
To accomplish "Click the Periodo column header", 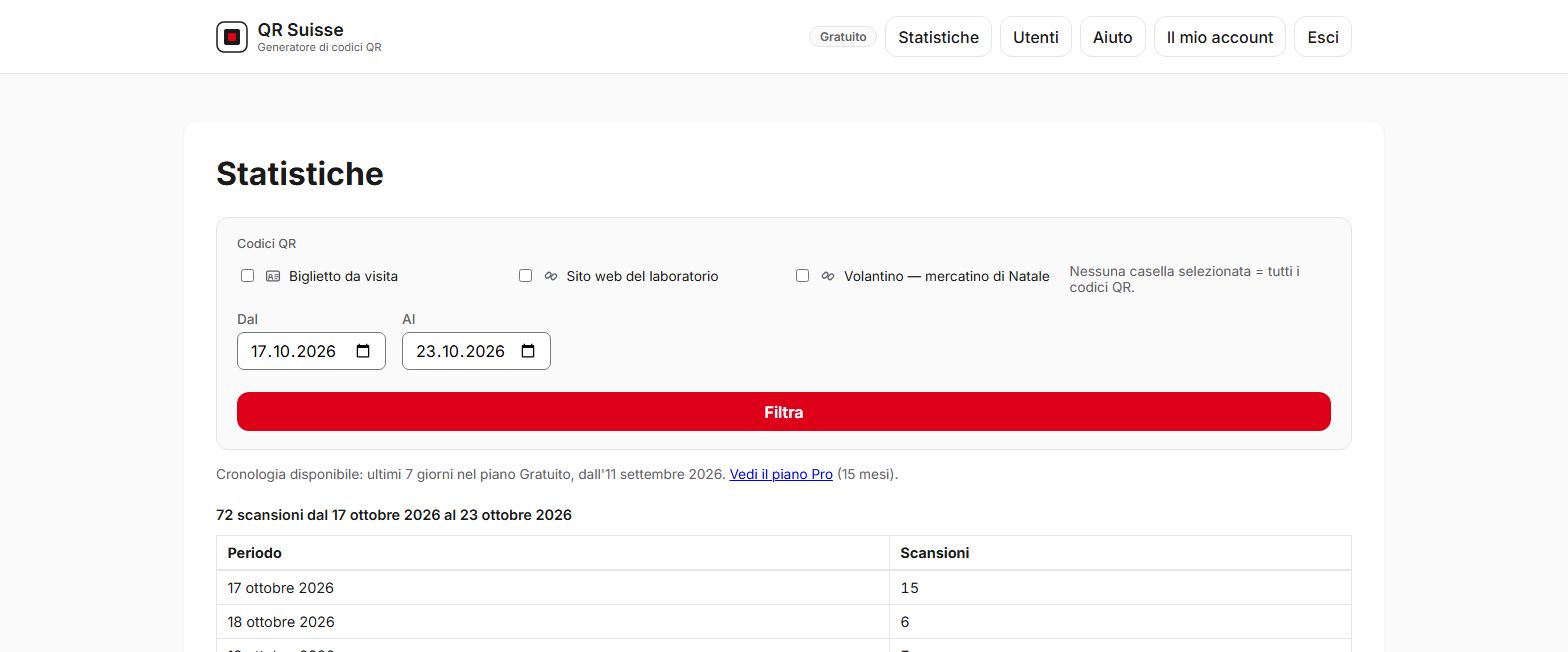I will pyautogui.click(x=553, y=553).
